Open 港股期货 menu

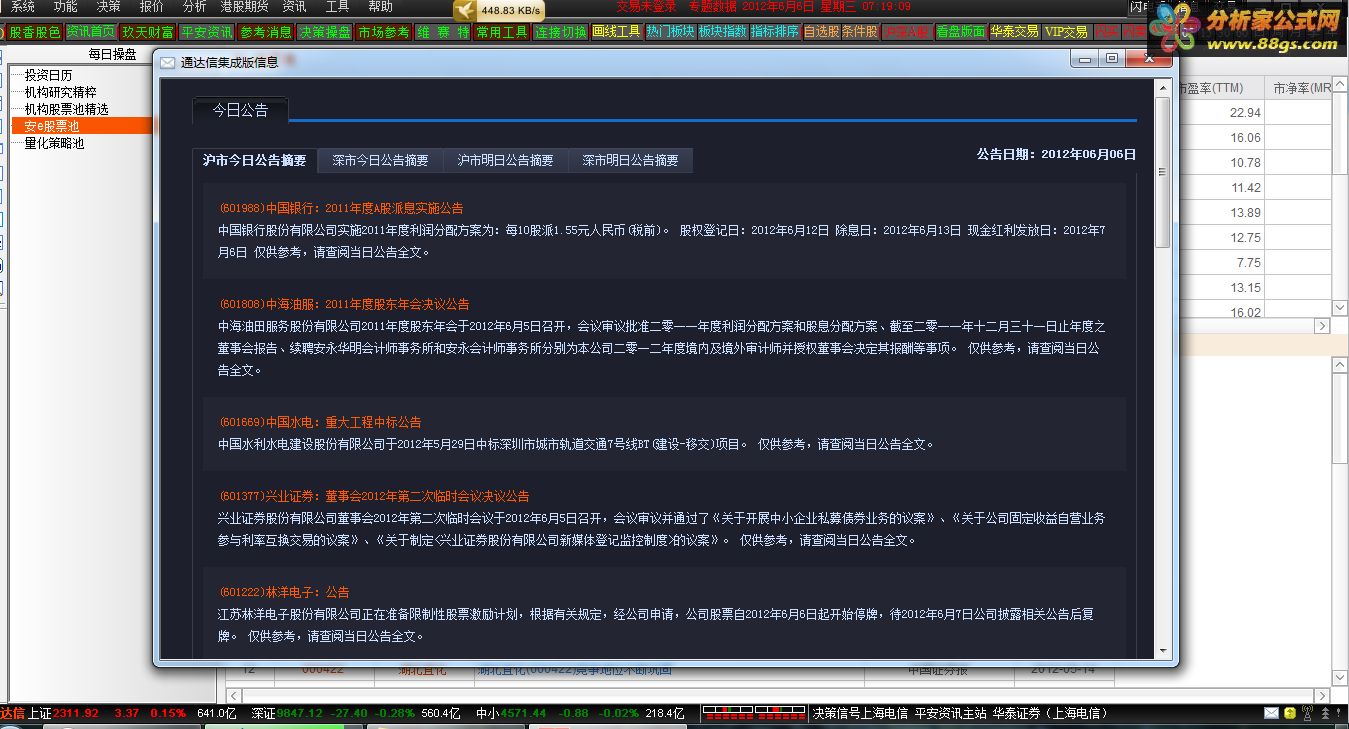(x=244, y=6)
